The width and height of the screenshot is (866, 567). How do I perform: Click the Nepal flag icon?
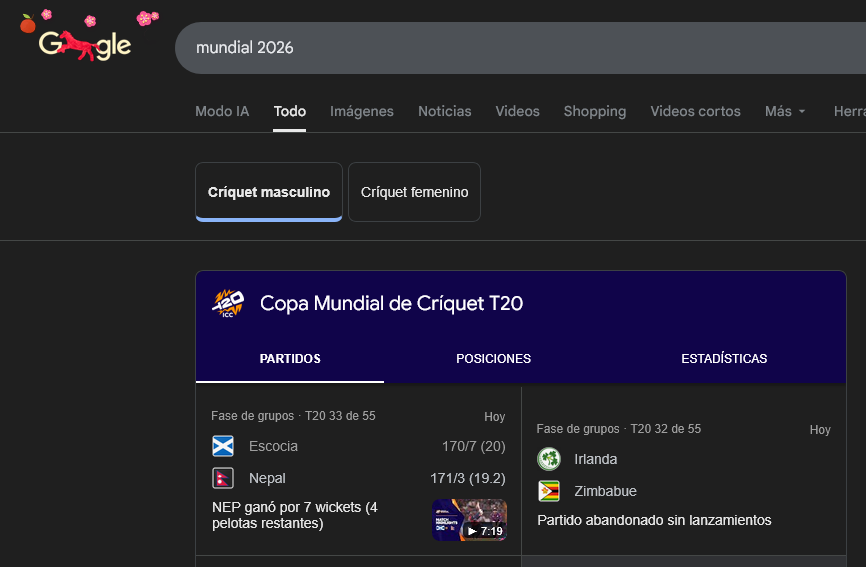(x=223, y=478)
